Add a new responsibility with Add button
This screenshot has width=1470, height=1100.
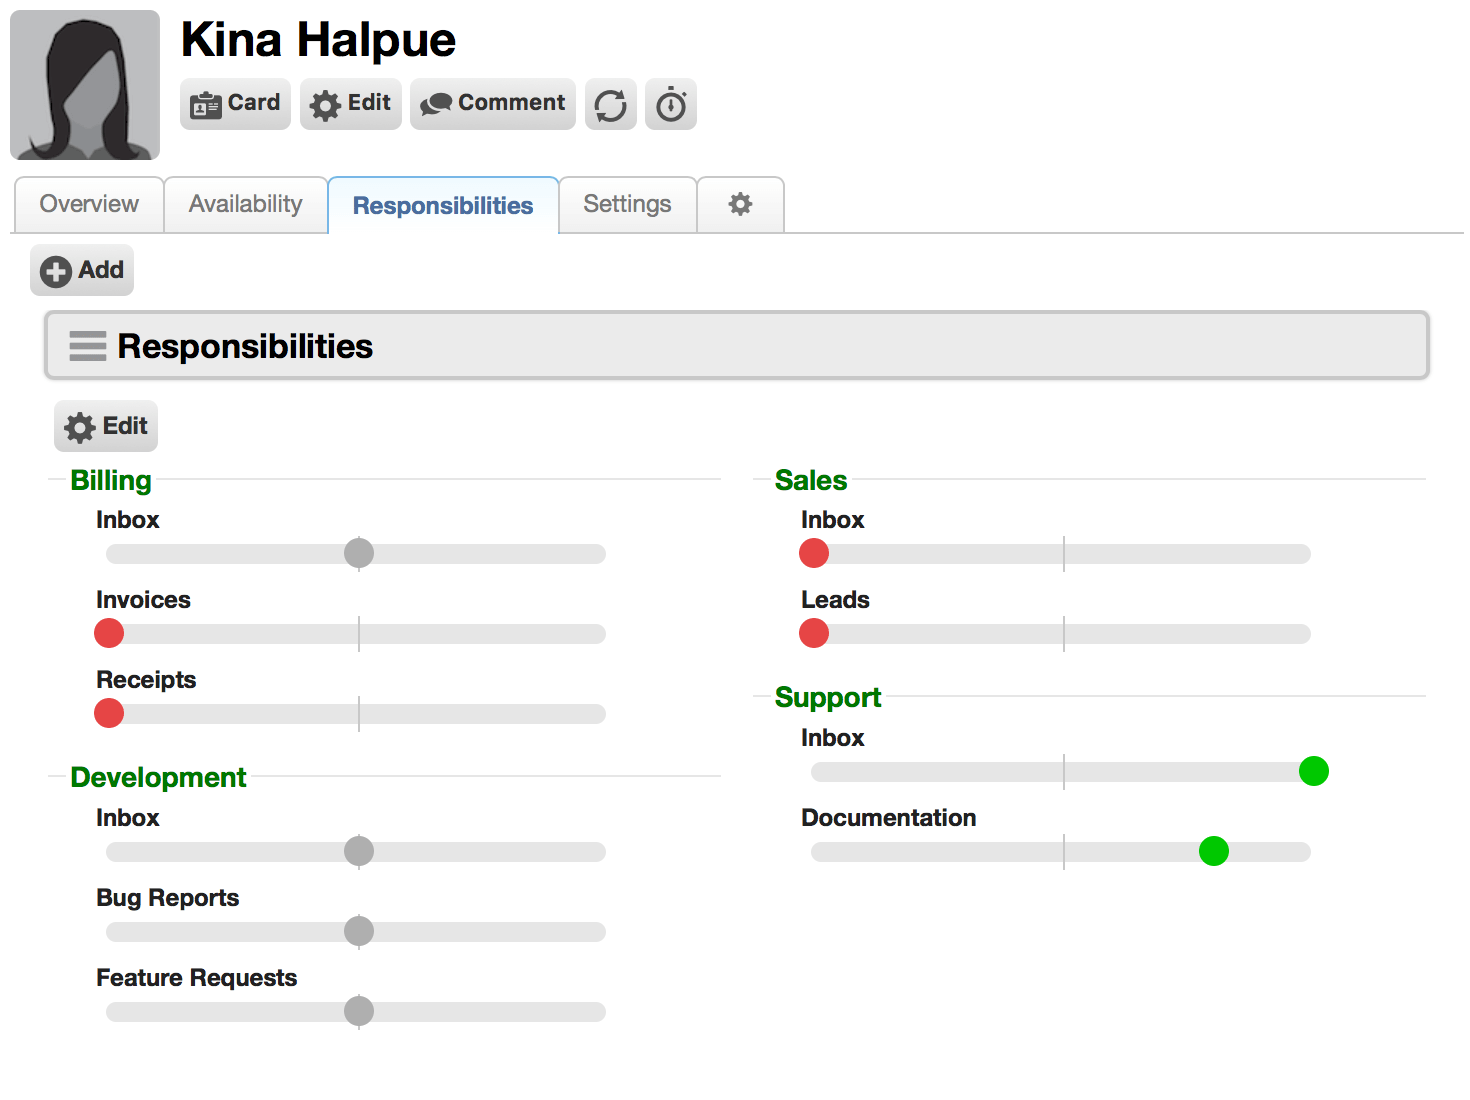82,270
